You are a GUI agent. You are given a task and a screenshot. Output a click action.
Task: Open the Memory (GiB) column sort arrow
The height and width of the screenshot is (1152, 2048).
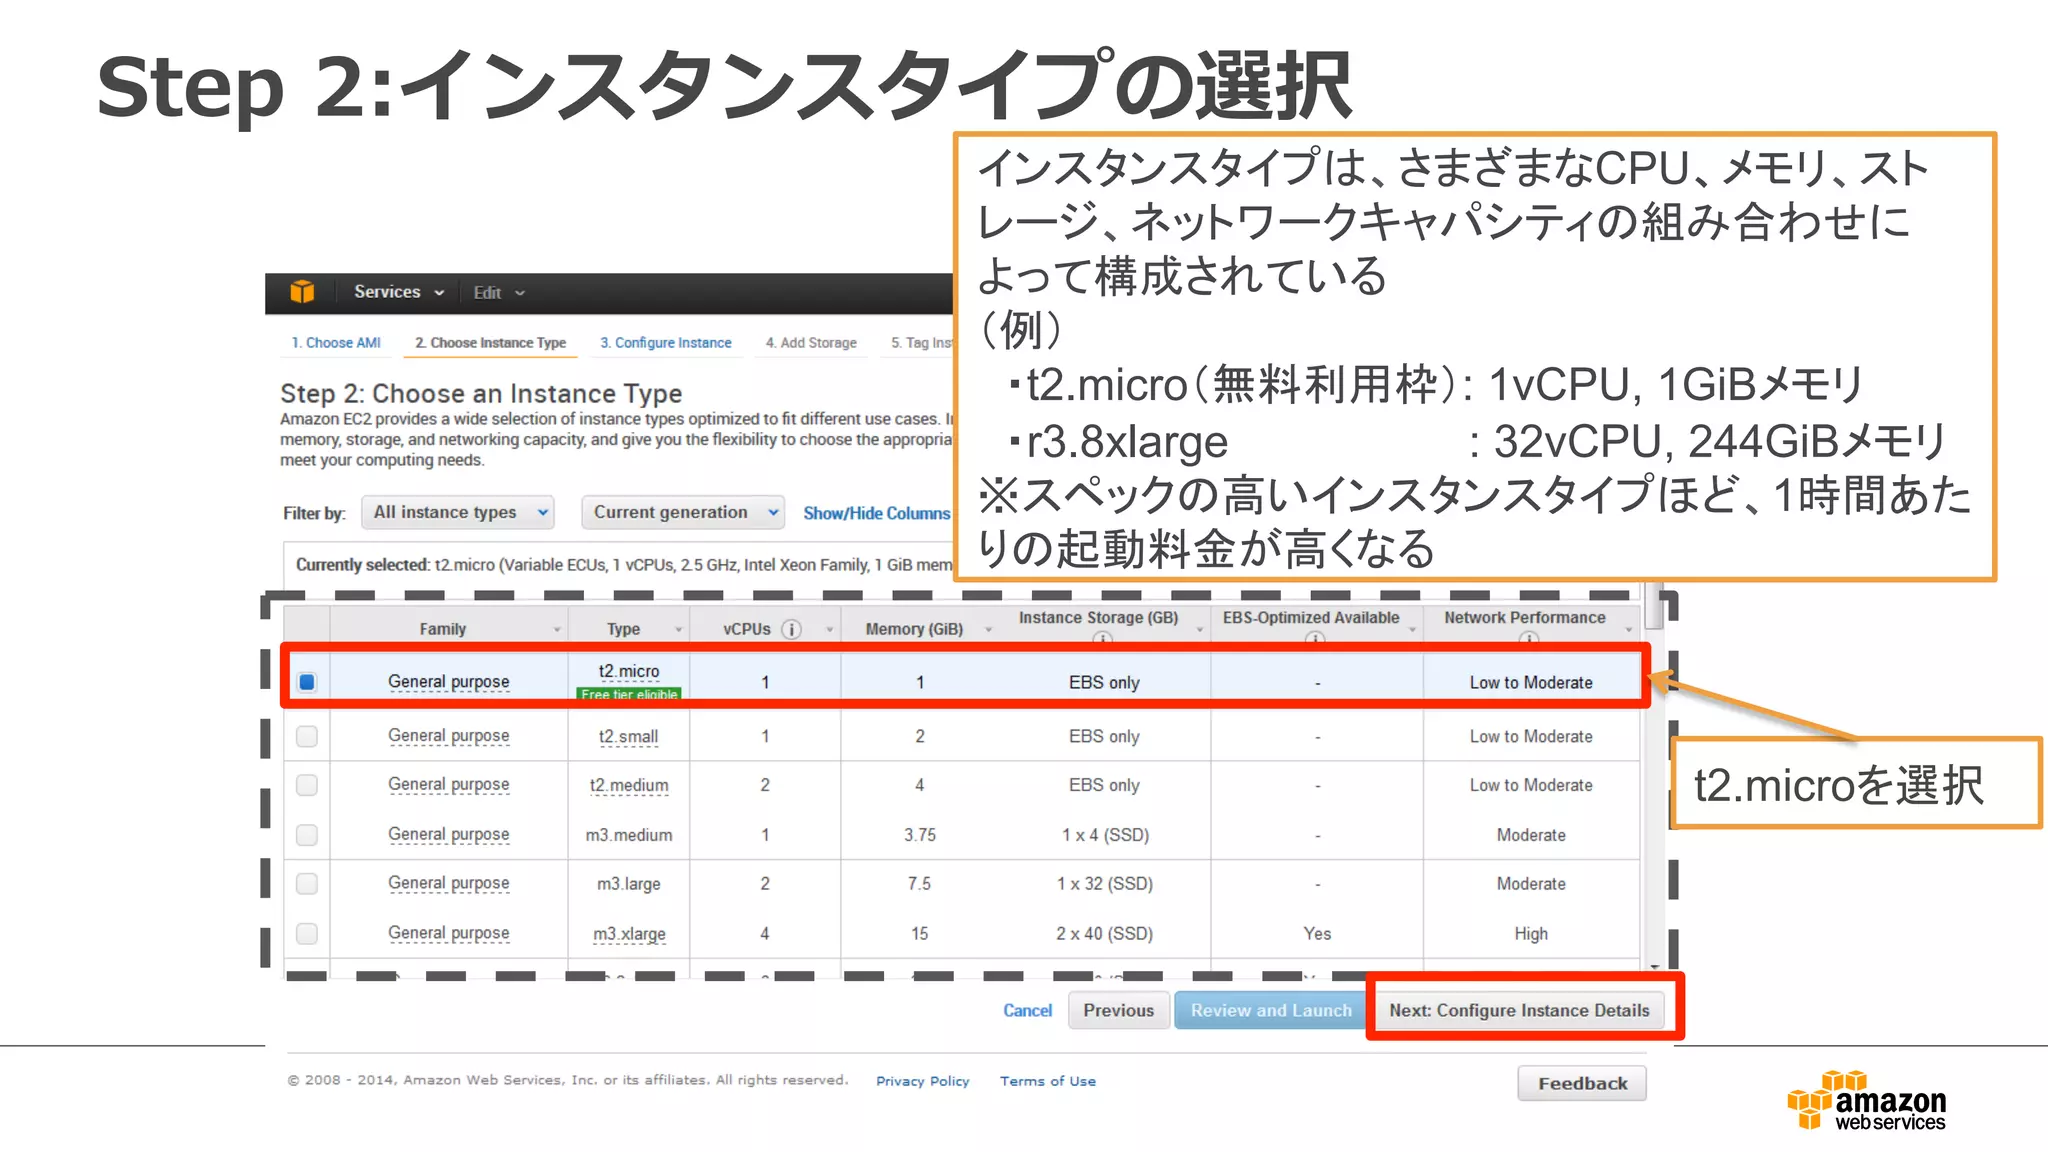988,630
